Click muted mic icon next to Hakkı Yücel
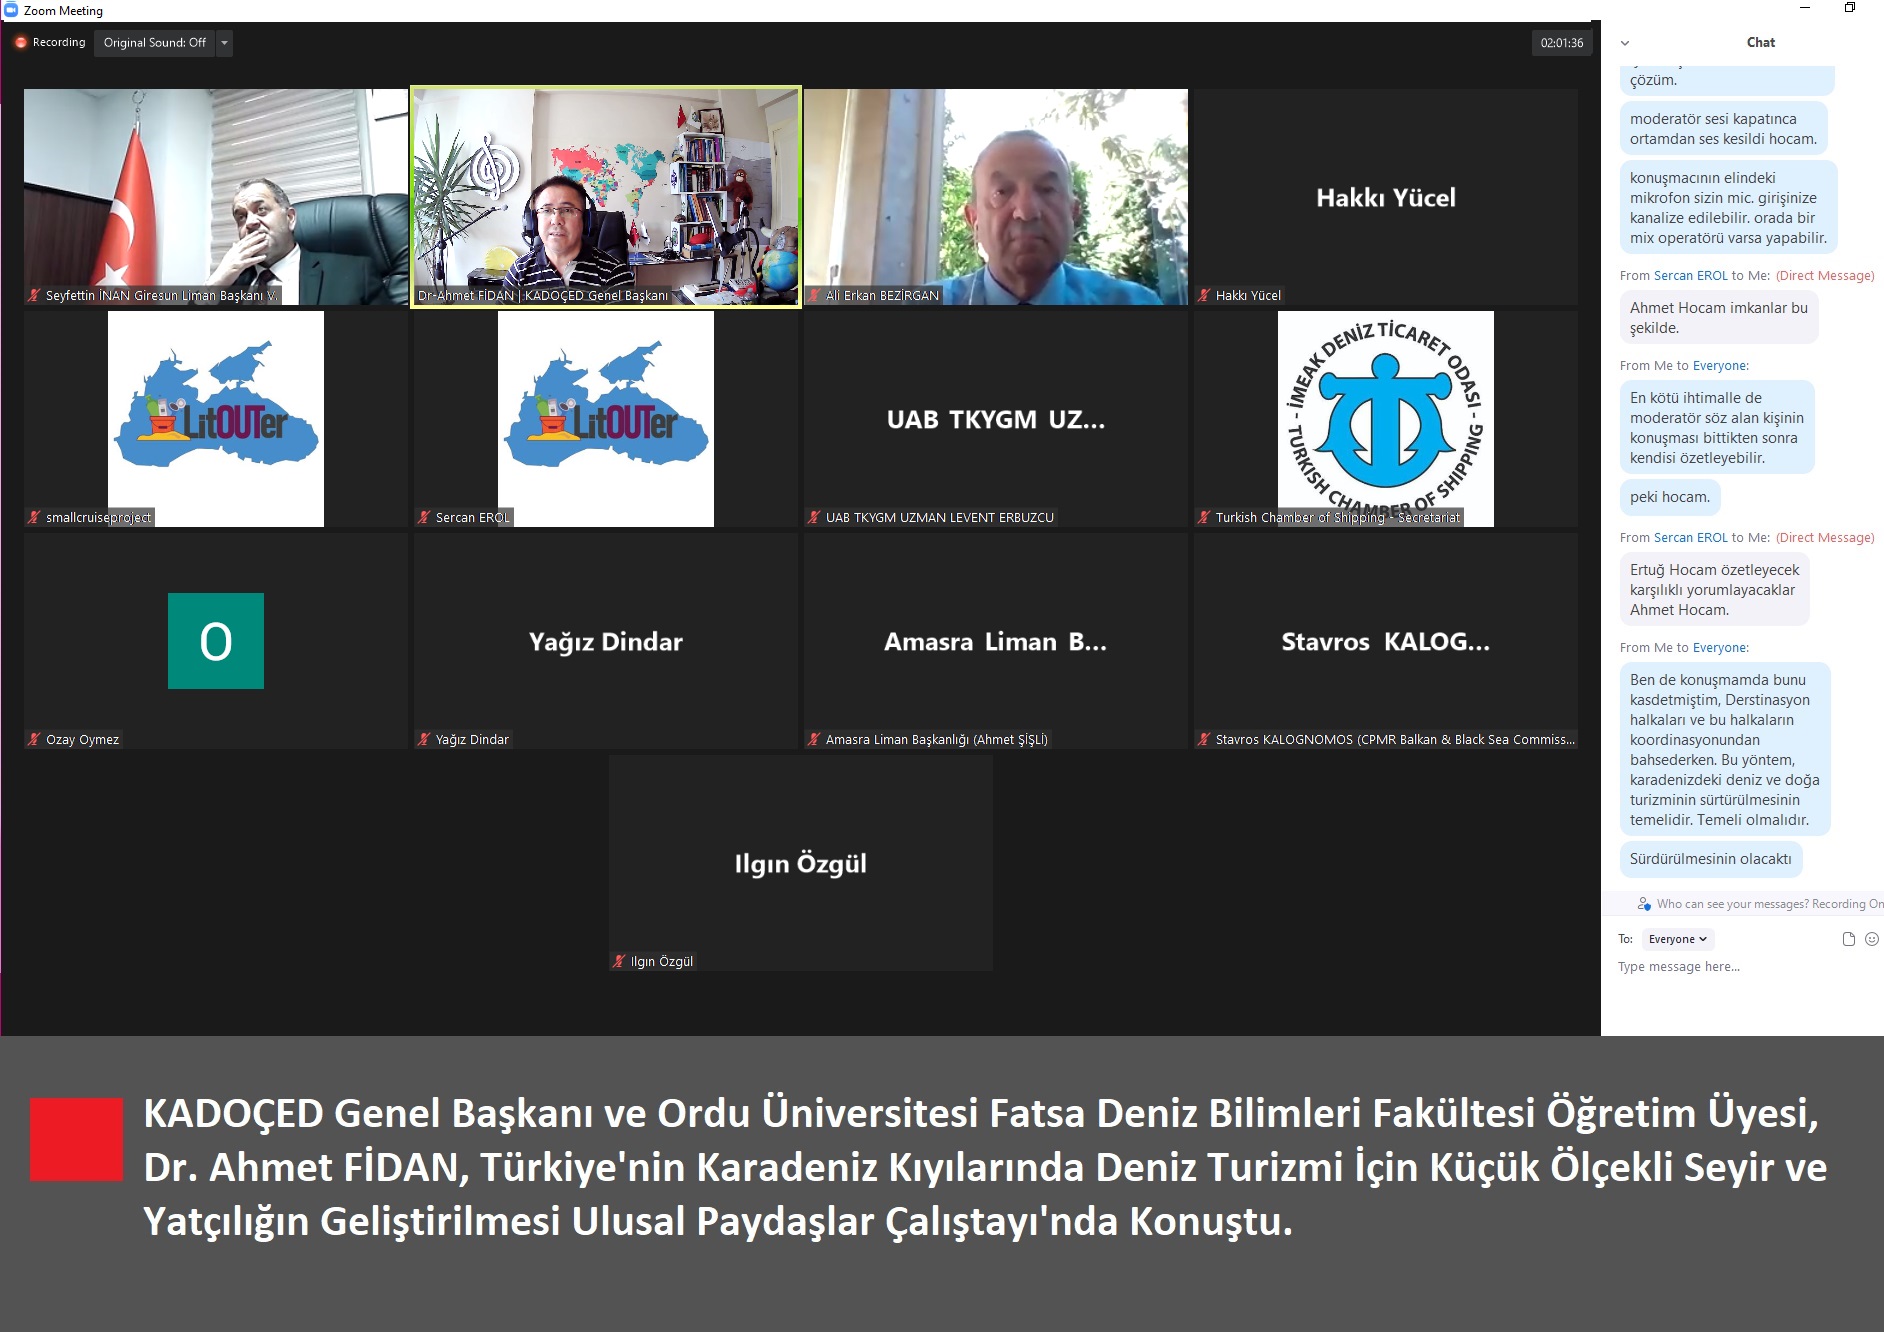This screenshot has width=1884, height=1332. [1204, 295]
